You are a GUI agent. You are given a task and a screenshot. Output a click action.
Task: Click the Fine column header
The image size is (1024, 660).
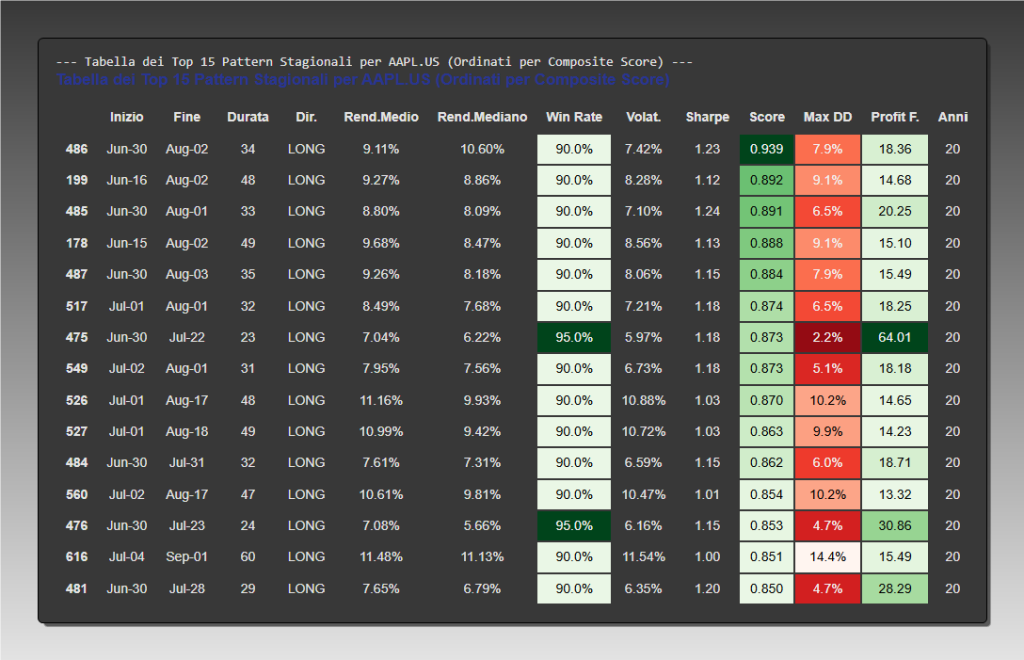(187, 117)
